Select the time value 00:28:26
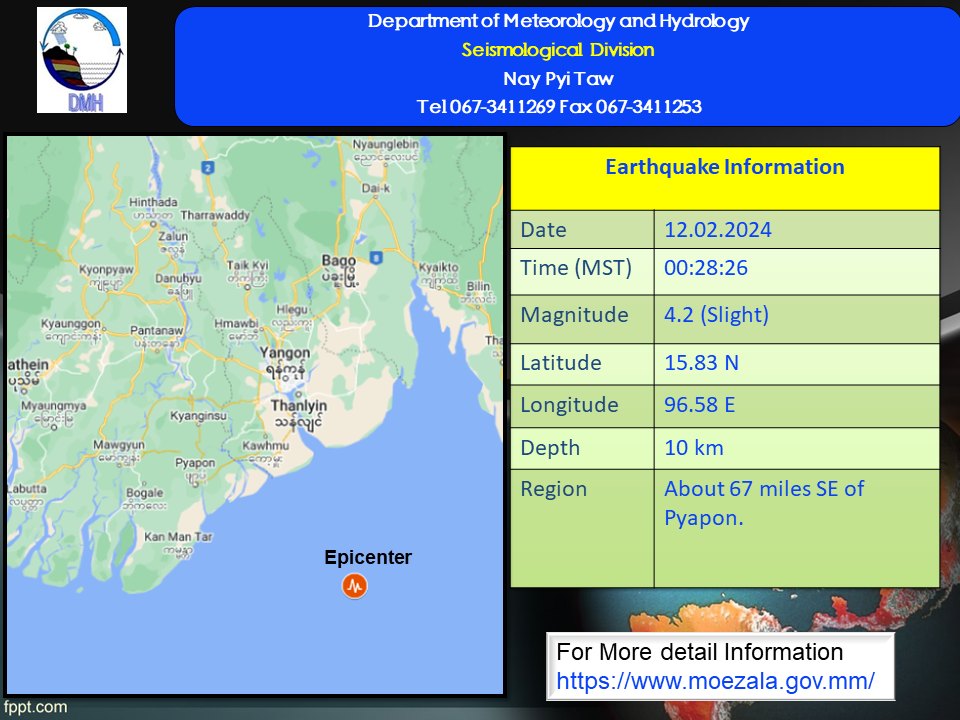This screenshot has height=720, width=960. 706,268
